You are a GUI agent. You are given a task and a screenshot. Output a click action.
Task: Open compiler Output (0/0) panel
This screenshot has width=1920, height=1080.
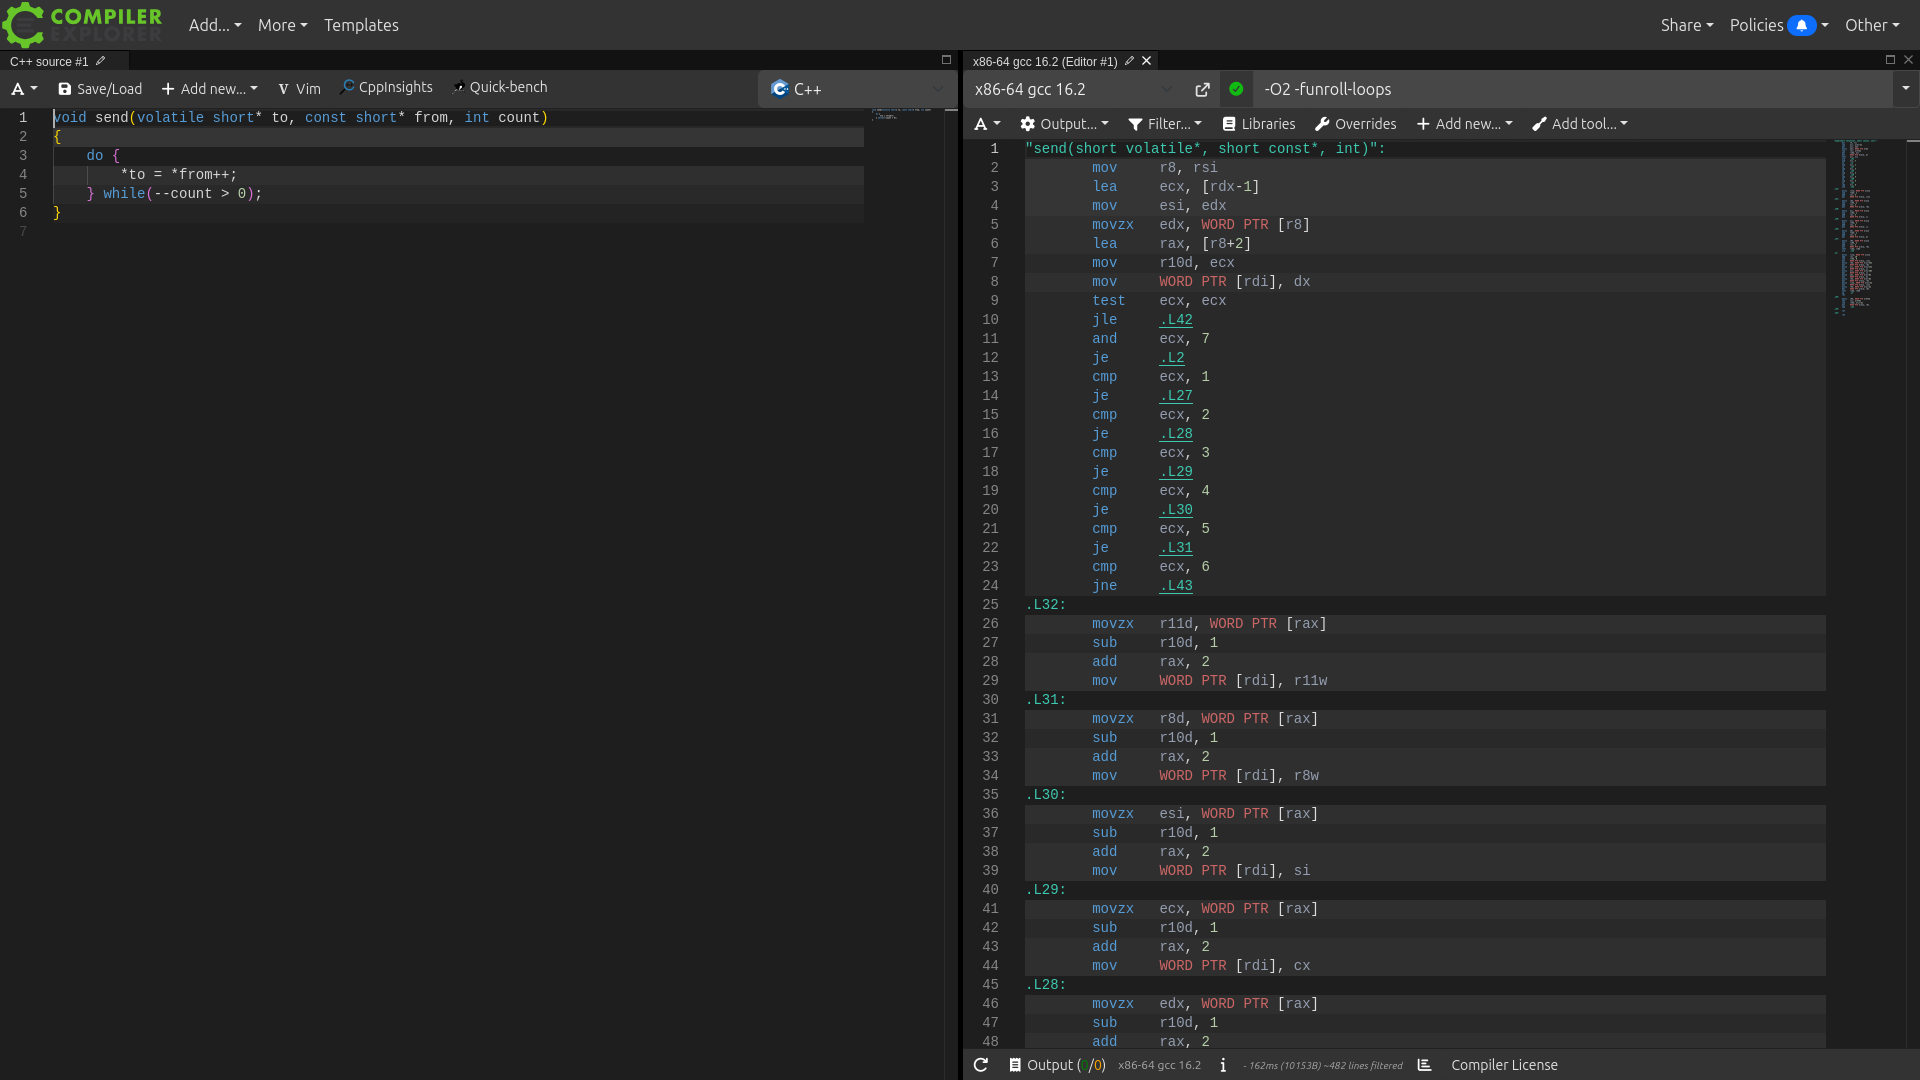tap(1057, 1065)
